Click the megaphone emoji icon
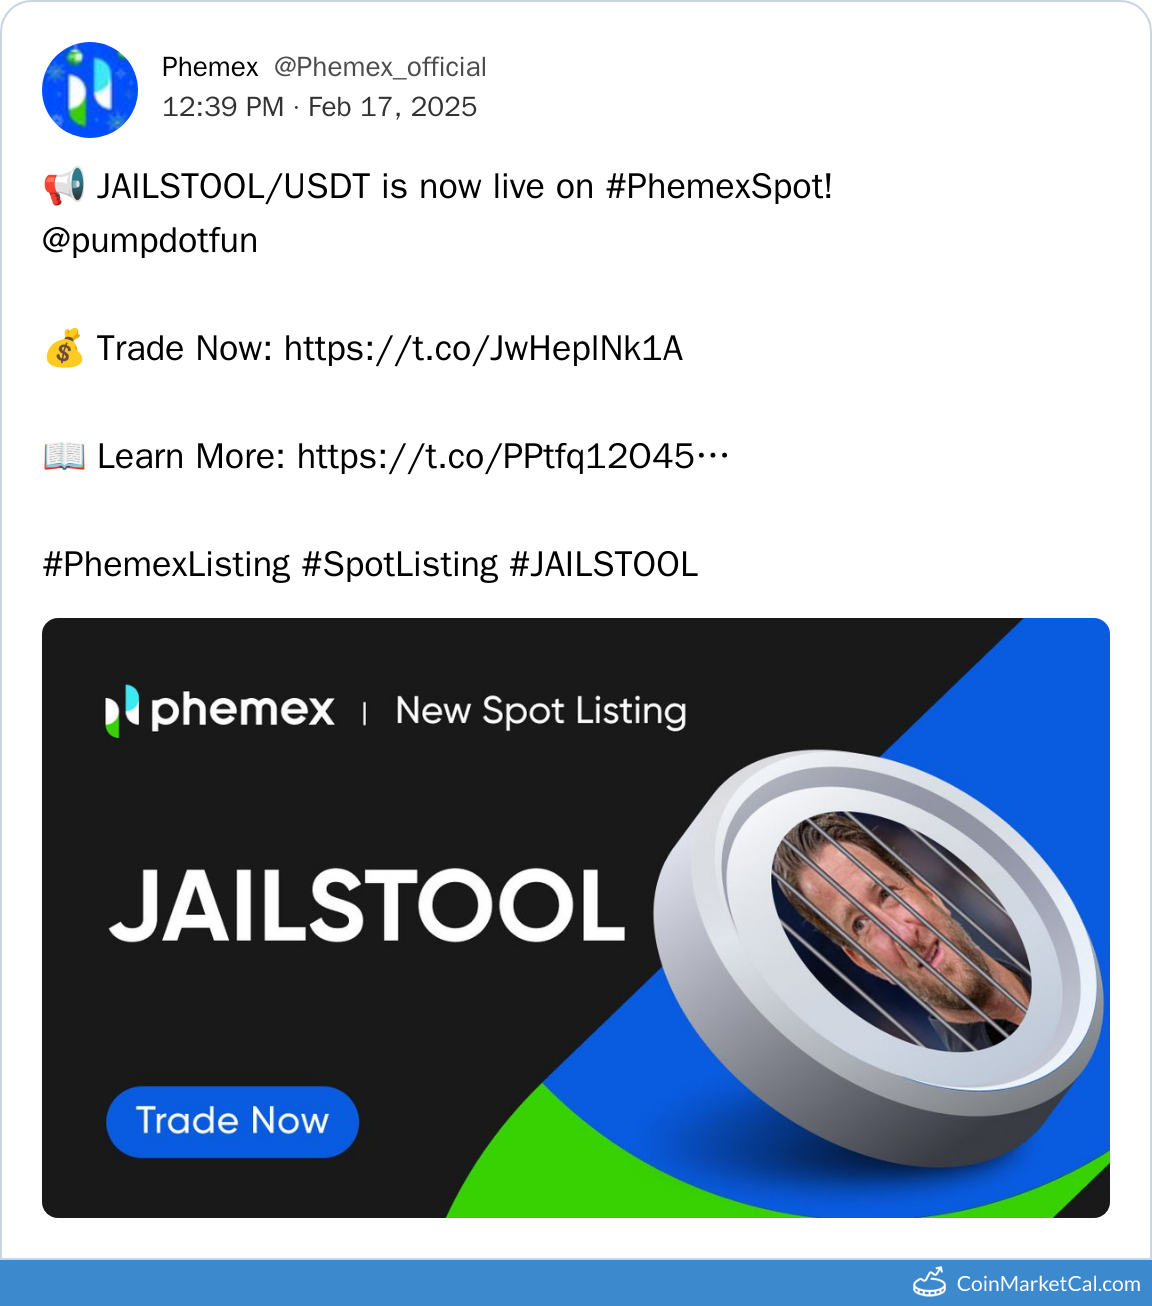Screen dimensions: 1152x1306 coord(64,187)
